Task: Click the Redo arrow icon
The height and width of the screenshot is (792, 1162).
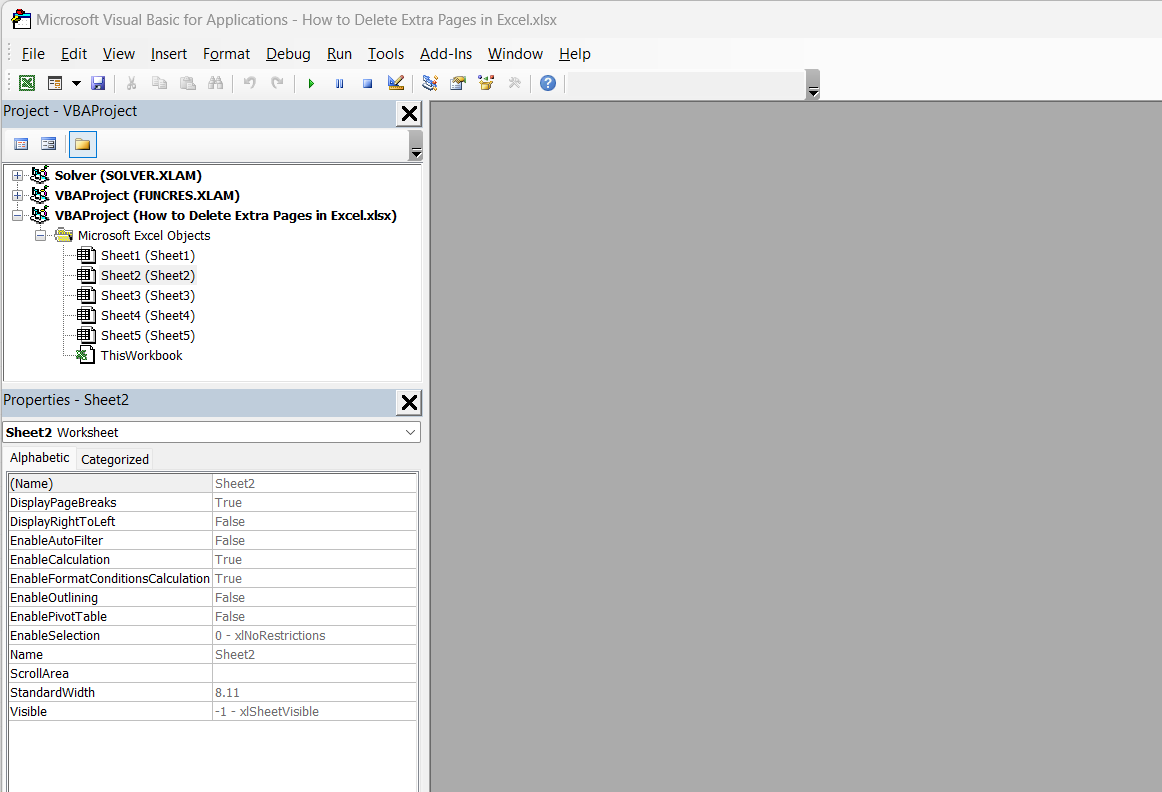Action: point(278,83)
